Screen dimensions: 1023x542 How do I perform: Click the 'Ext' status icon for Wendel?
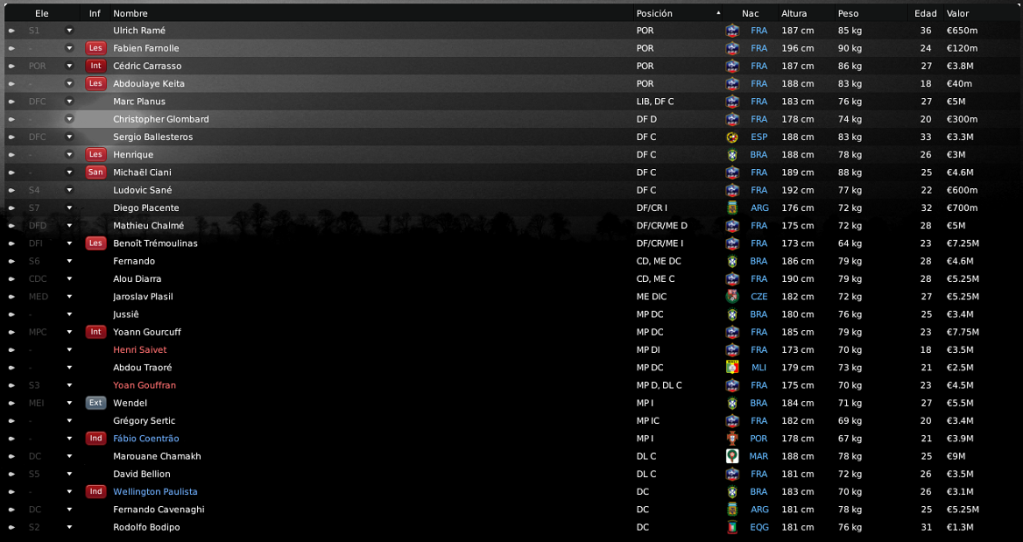(x=95, y=403)
